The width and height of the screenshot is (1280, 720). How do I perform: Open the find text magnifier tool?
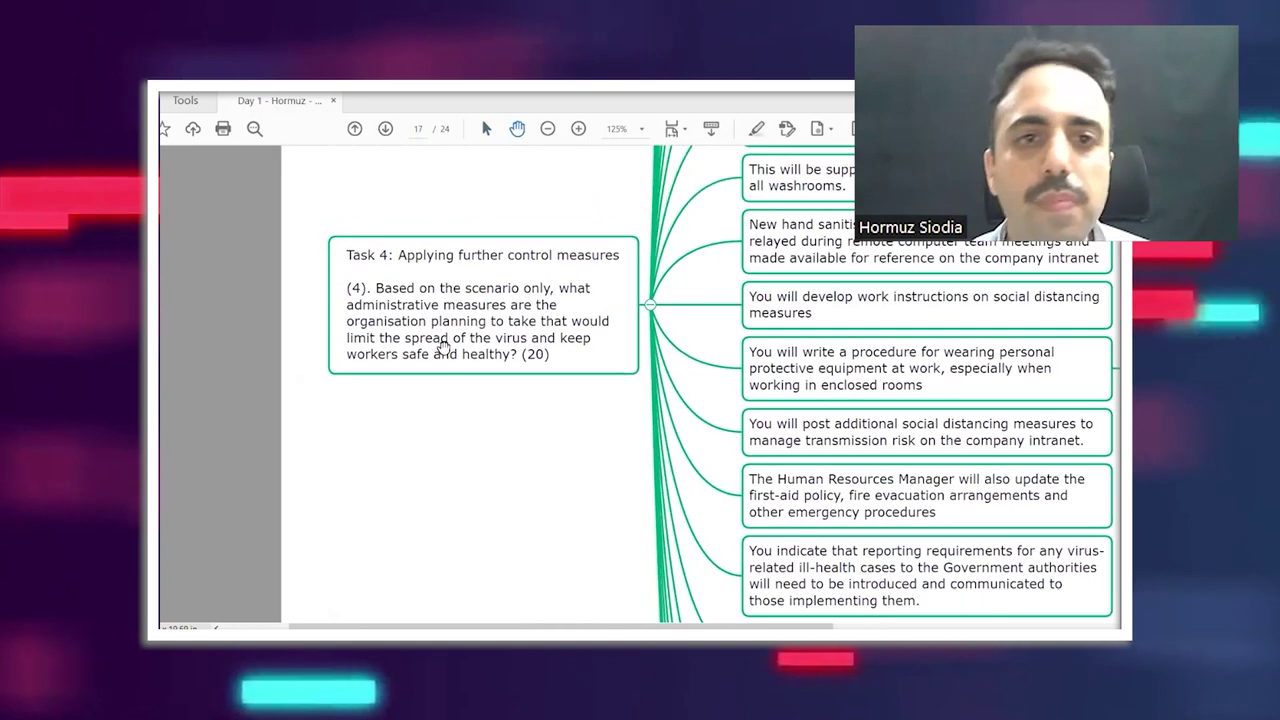click(x=255, y=129)
